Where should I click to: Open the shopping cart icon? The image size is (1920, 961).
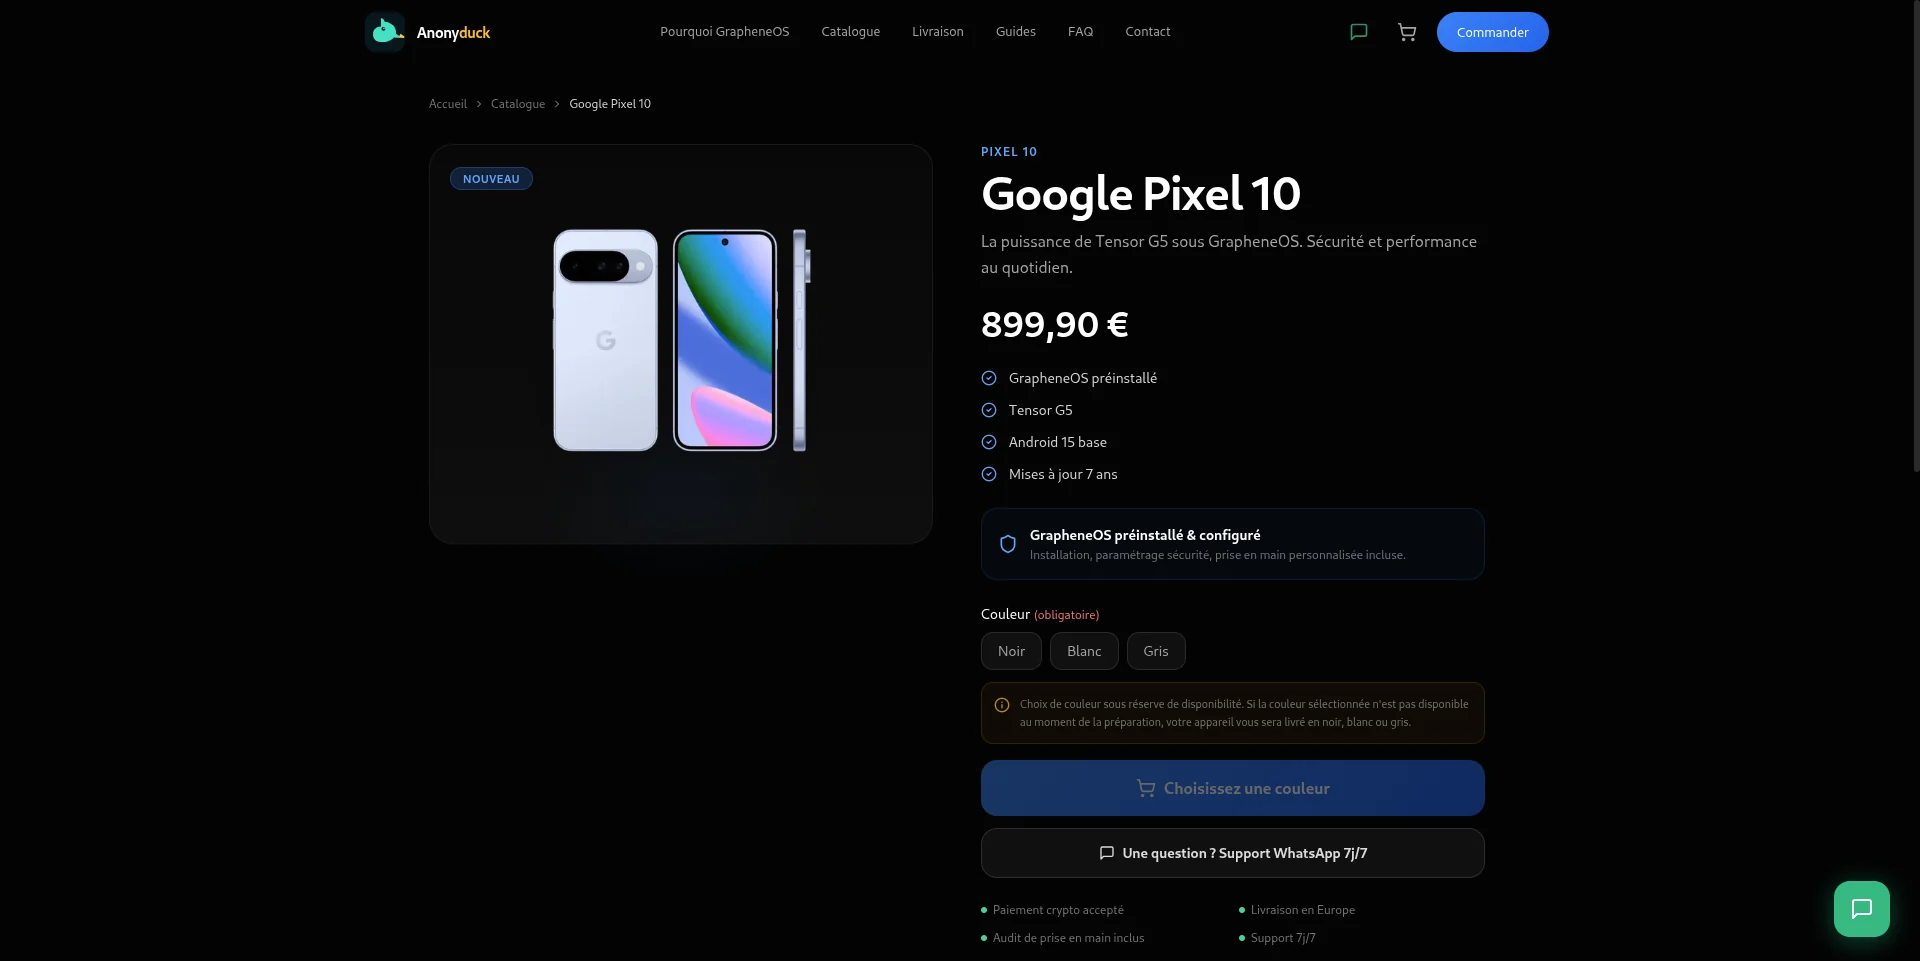tap(1407, 32)
